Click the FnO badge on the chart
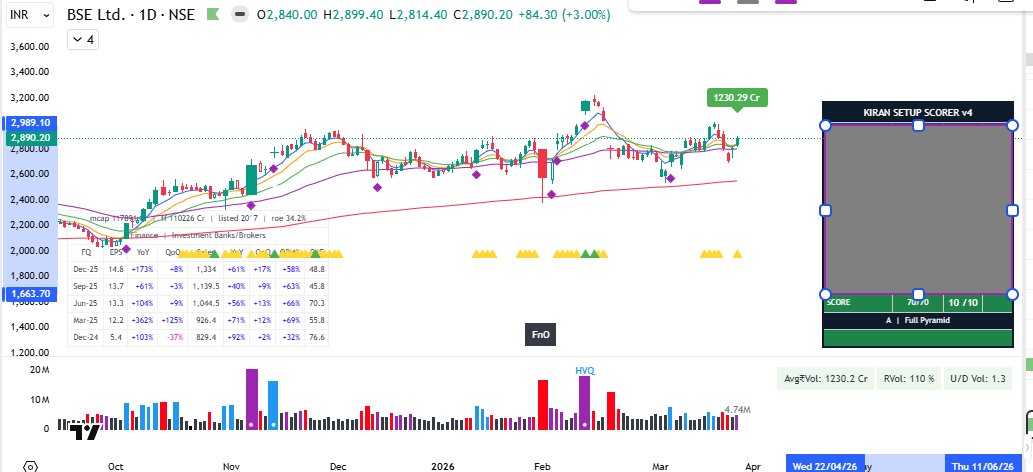 pyautogui.click(x=540, y=334)
